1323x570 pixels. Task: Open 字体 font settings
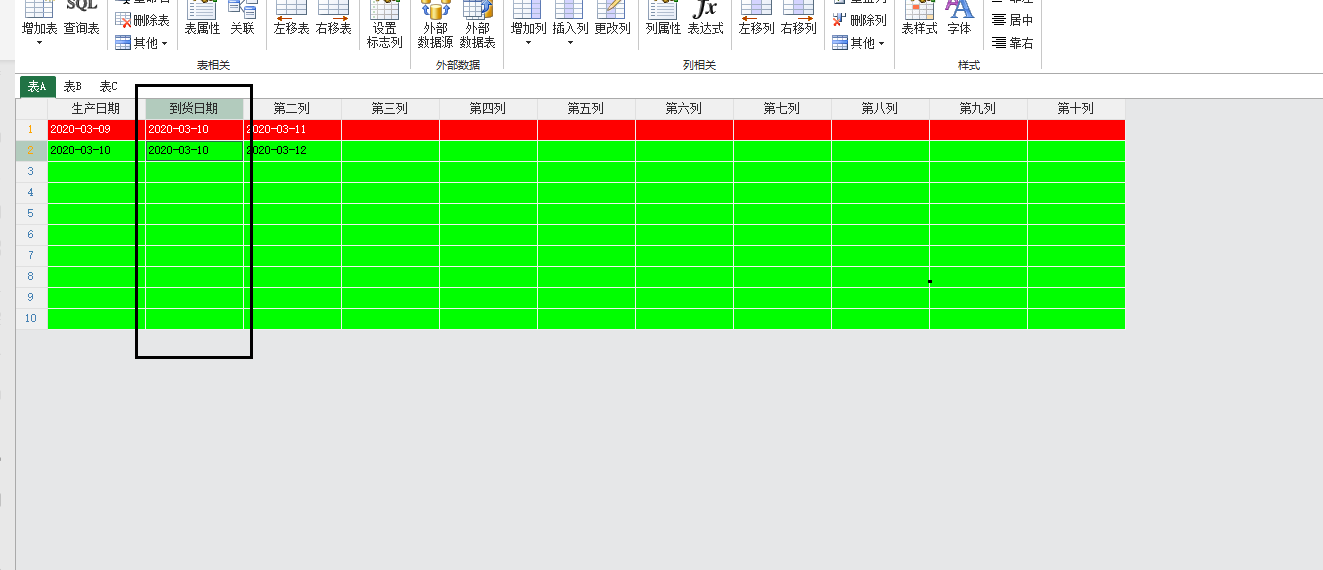coord(959,18)
